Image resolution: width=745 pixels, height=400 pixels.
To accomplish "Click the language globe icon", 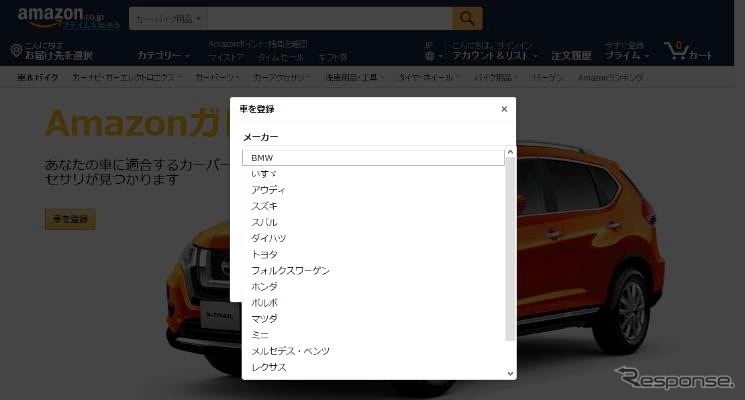I will (x=430, y=56).
